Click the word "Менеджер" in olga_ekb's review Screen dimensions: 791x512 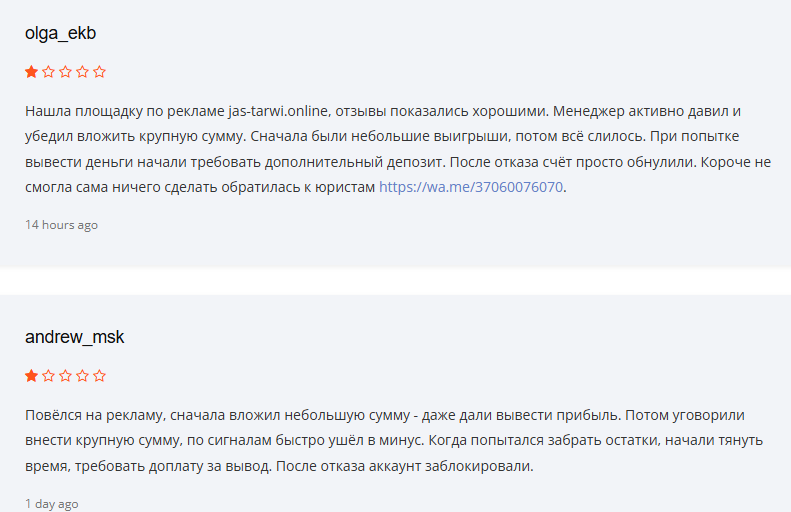(588, 109)
